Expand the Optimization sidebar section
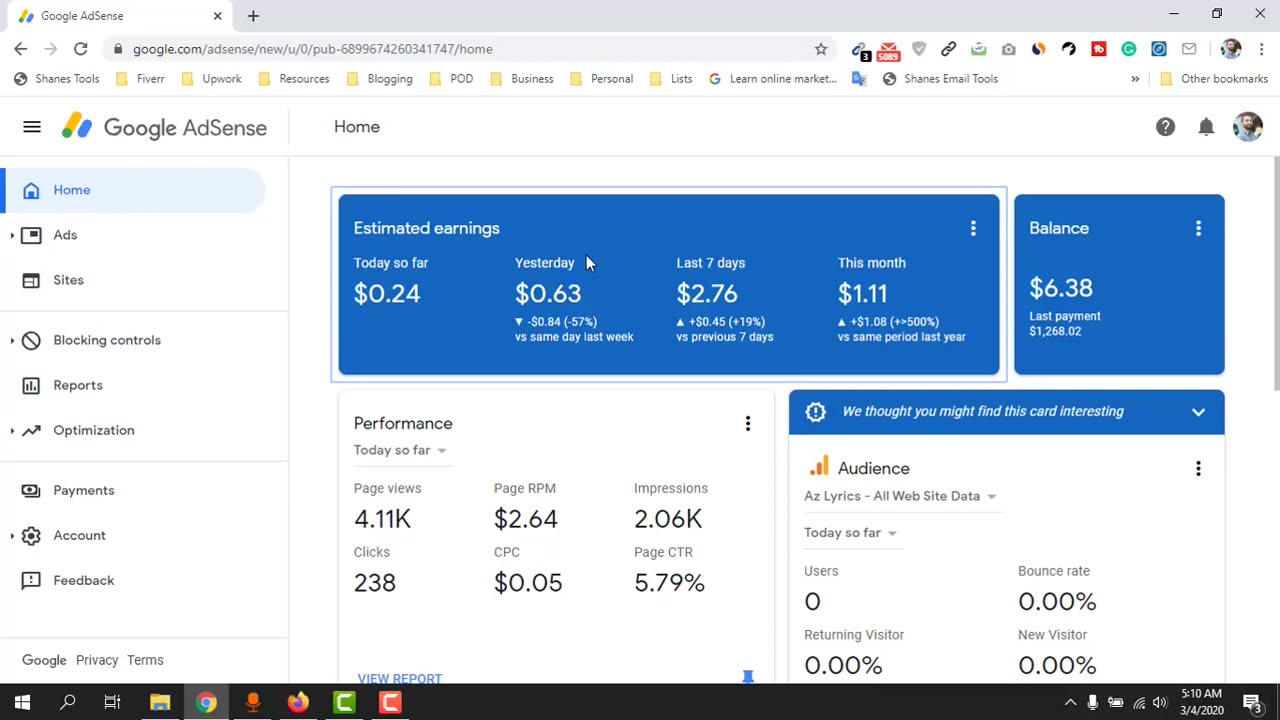 click(x=12, y=430)
